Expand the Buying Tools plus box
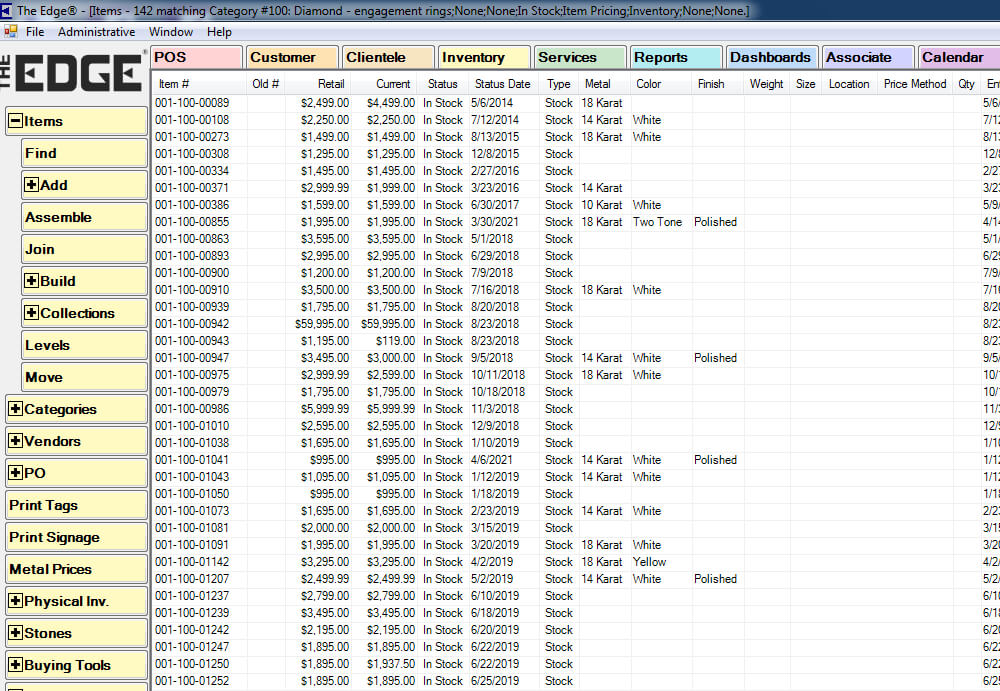The width and height of the screenshot is (1000, 691). click(x=15, y=665)
